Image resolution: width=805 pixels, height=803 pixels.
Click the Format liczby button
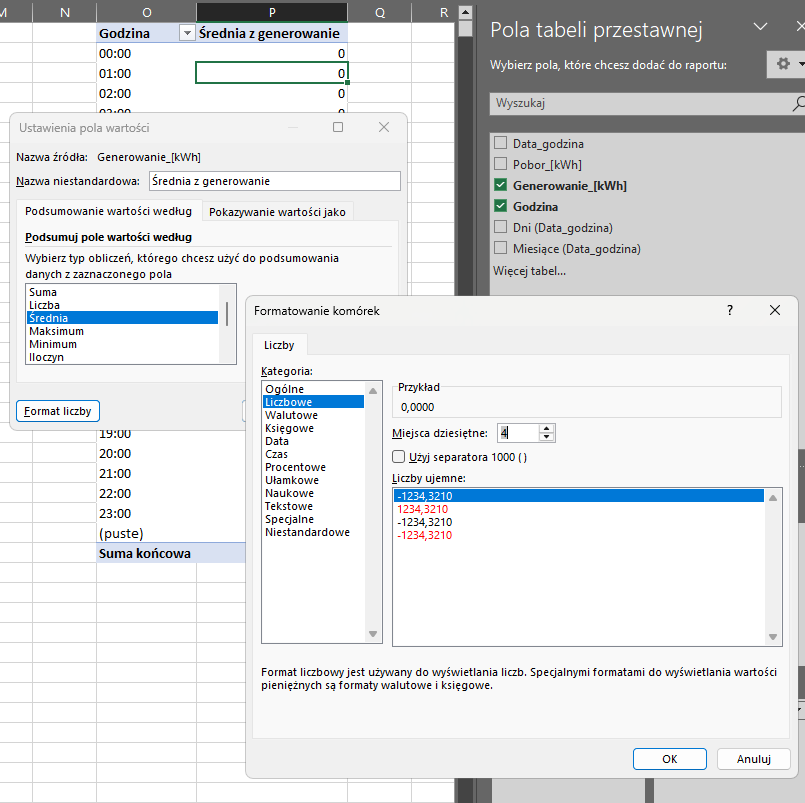(58, 411)
